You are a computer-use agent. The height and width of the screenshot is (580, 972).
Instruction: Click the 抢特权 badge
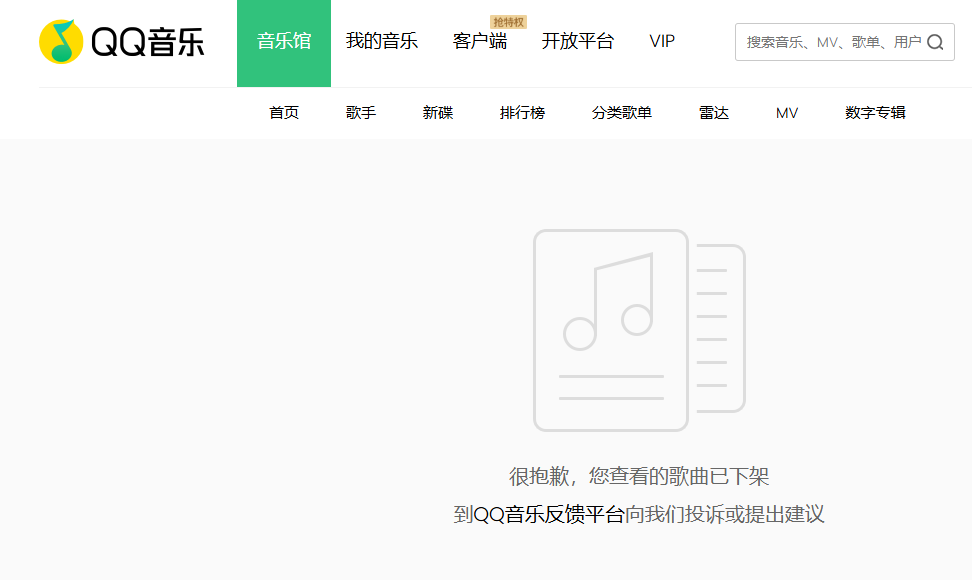pos(508,22)
